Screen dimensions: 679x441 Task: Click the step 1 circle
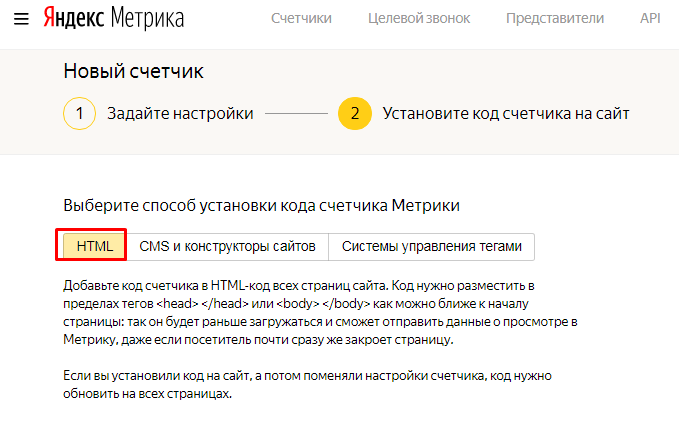[x=79, y=114]
